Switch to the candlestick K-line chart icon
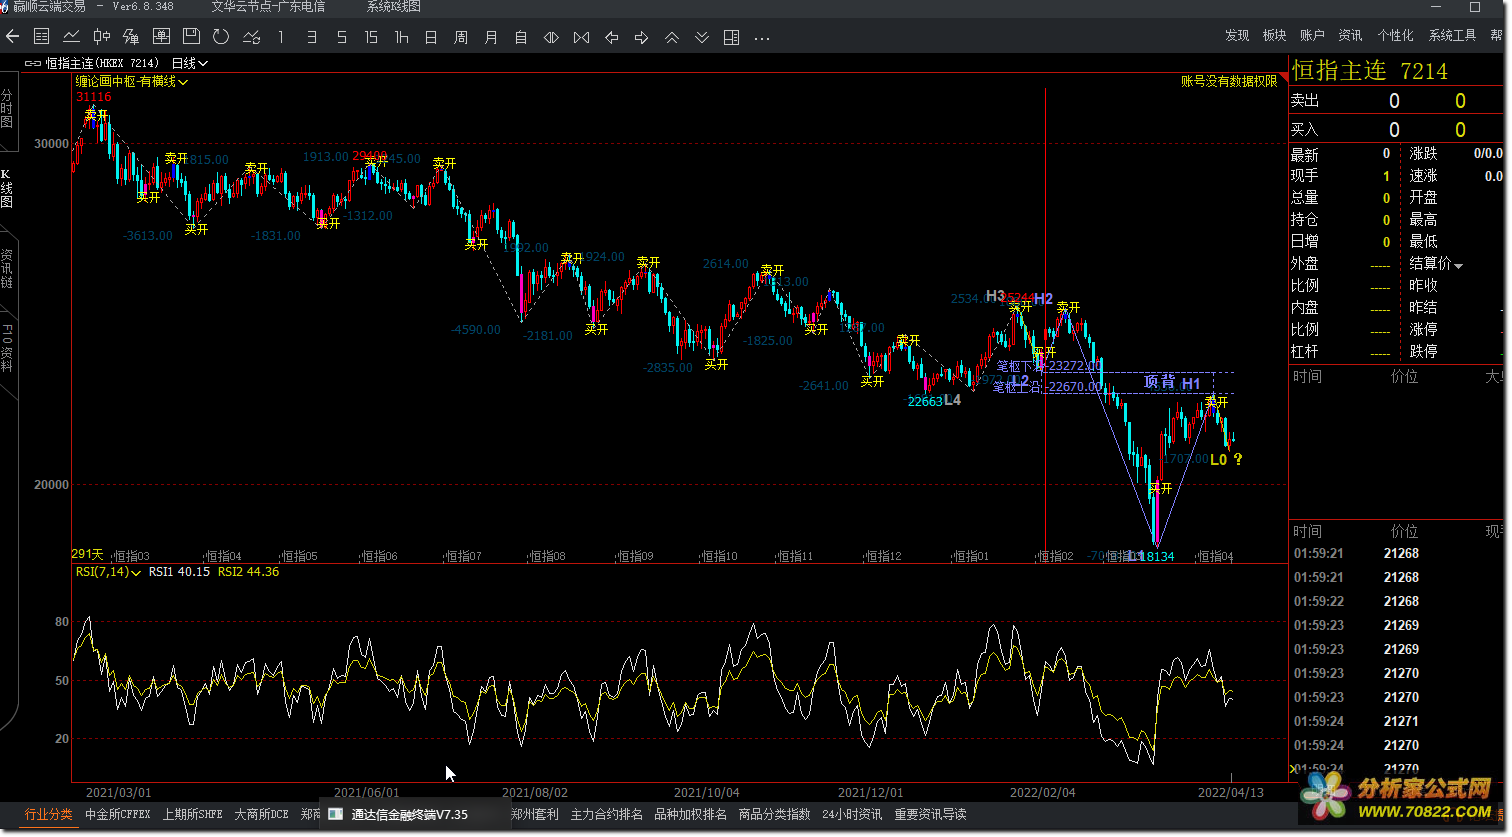Viewport: 1512px width, 837px height. coord(101,37)
